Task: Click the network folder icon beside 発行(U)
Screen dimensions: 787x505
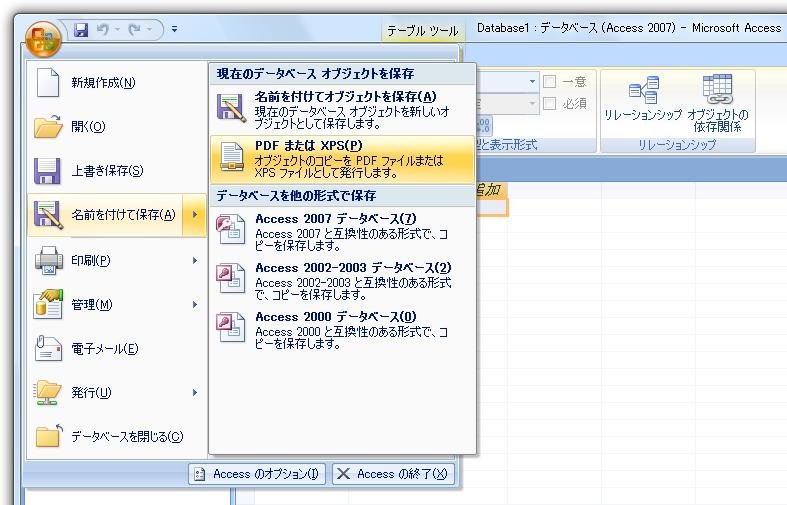Action: pyautogui.click(x=48, y=393)
